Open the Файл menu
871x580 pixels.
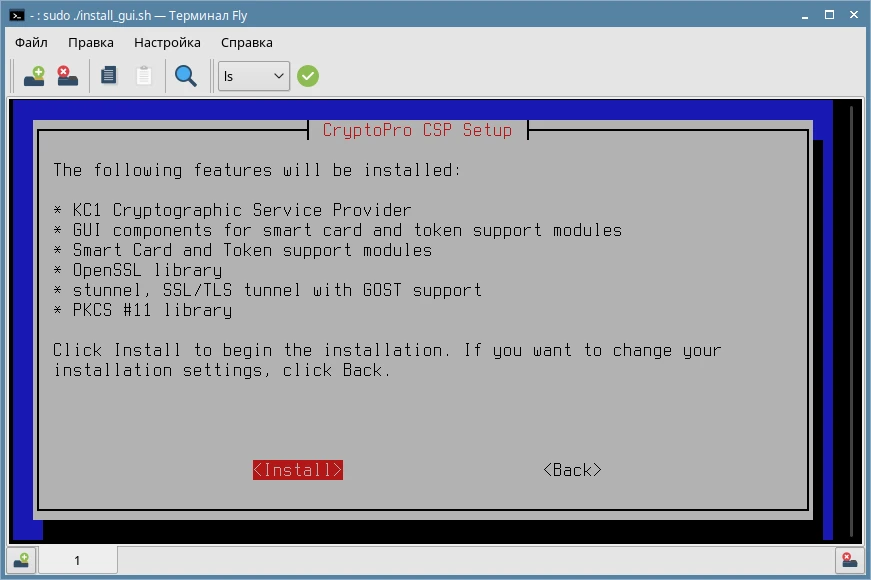click(x=31, y=43)
